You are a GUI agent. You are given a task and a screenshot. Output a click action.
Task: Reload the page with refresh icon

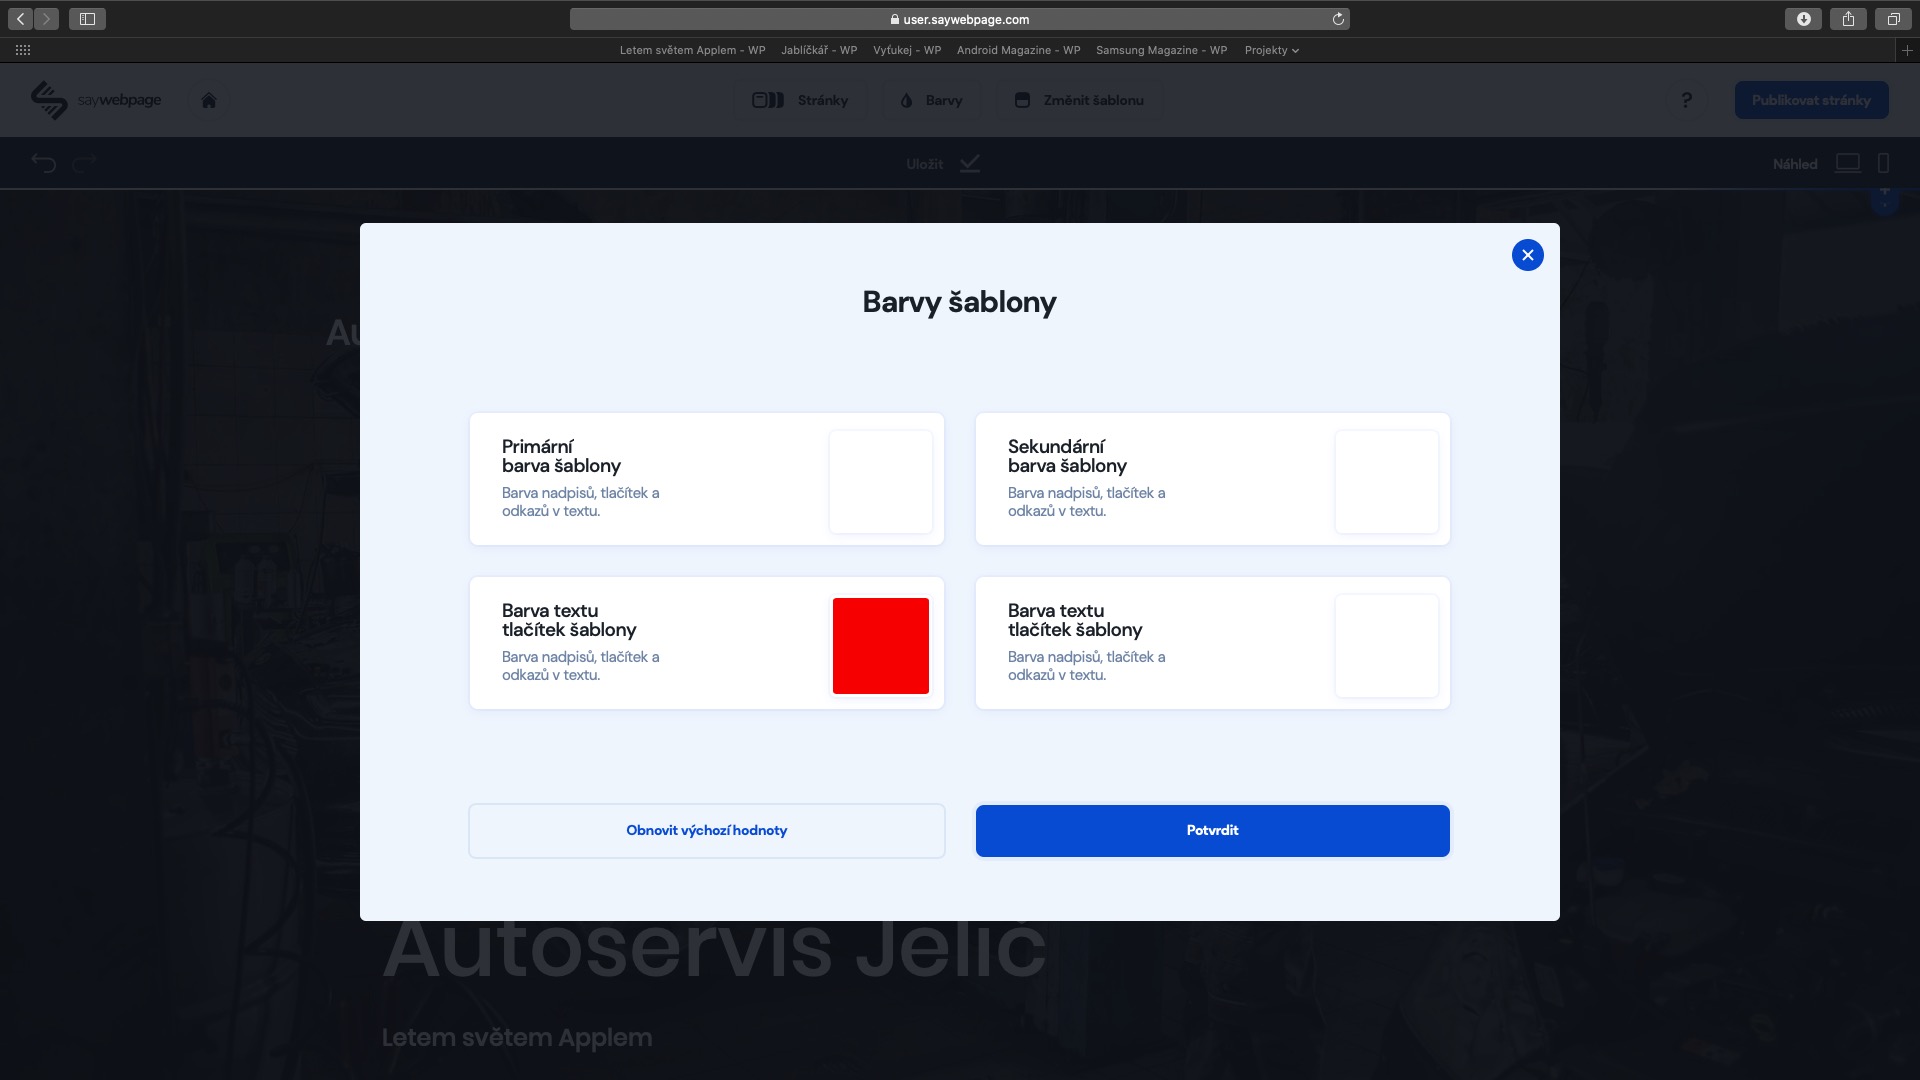click(1338, 19)
